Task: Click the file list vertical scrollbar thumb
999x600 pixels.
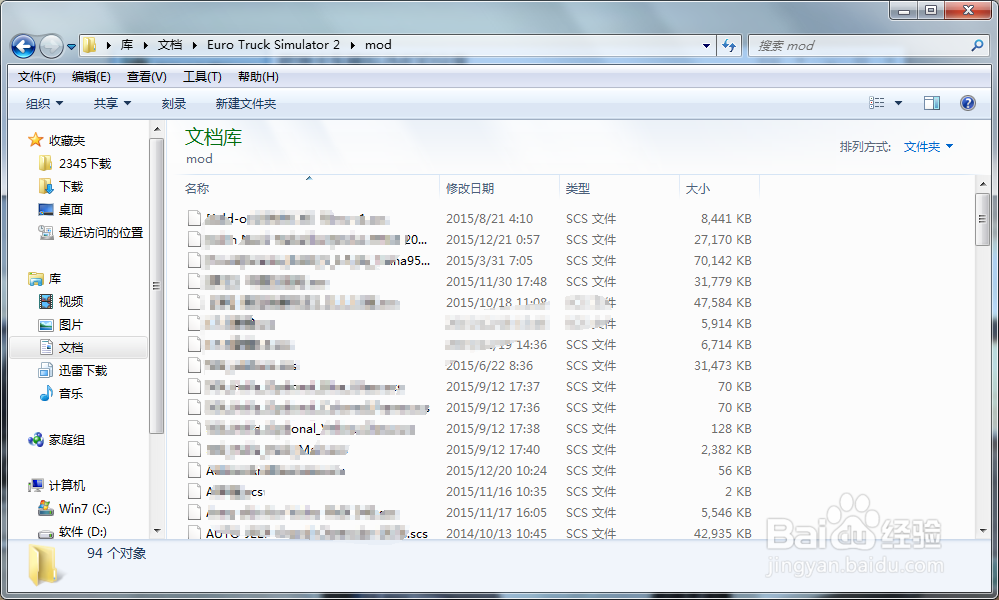Action: (982, 219)
